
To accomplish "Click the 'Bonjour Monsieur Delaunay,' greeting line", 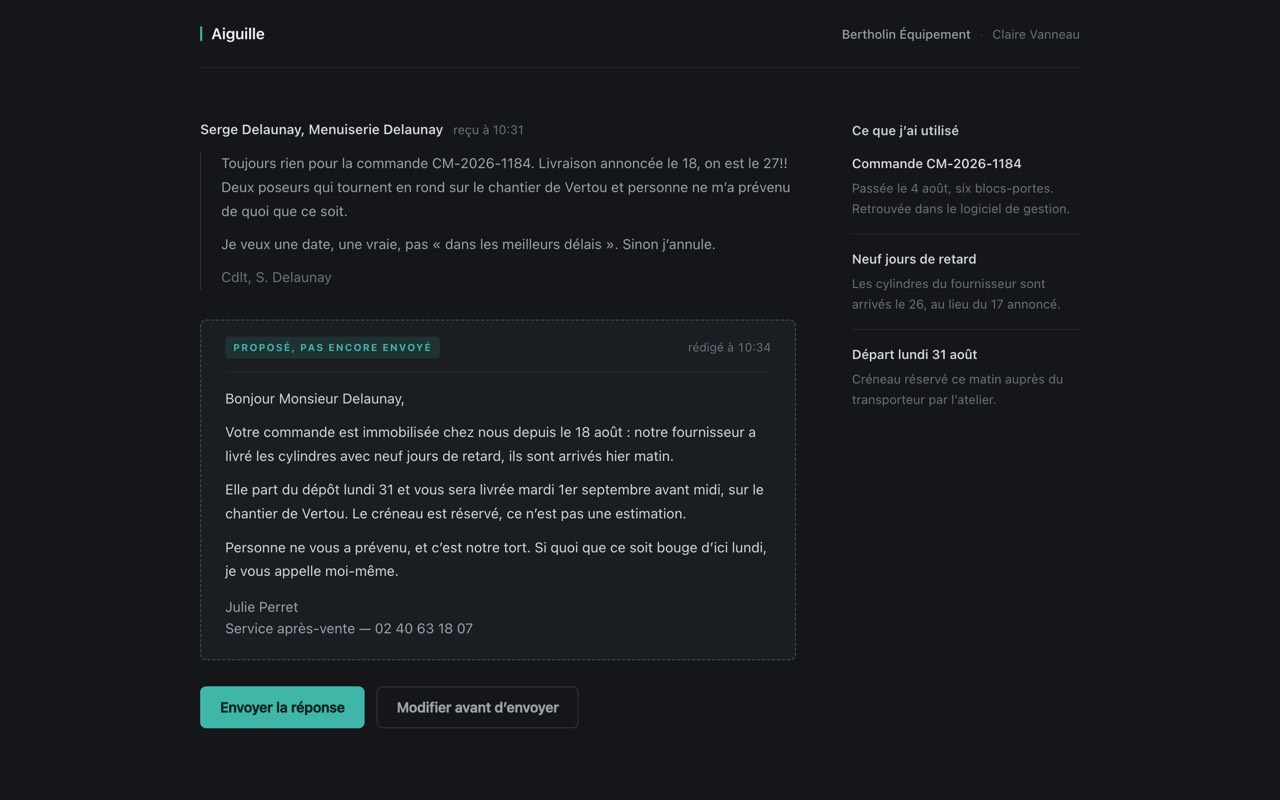I will coord(315,398).
